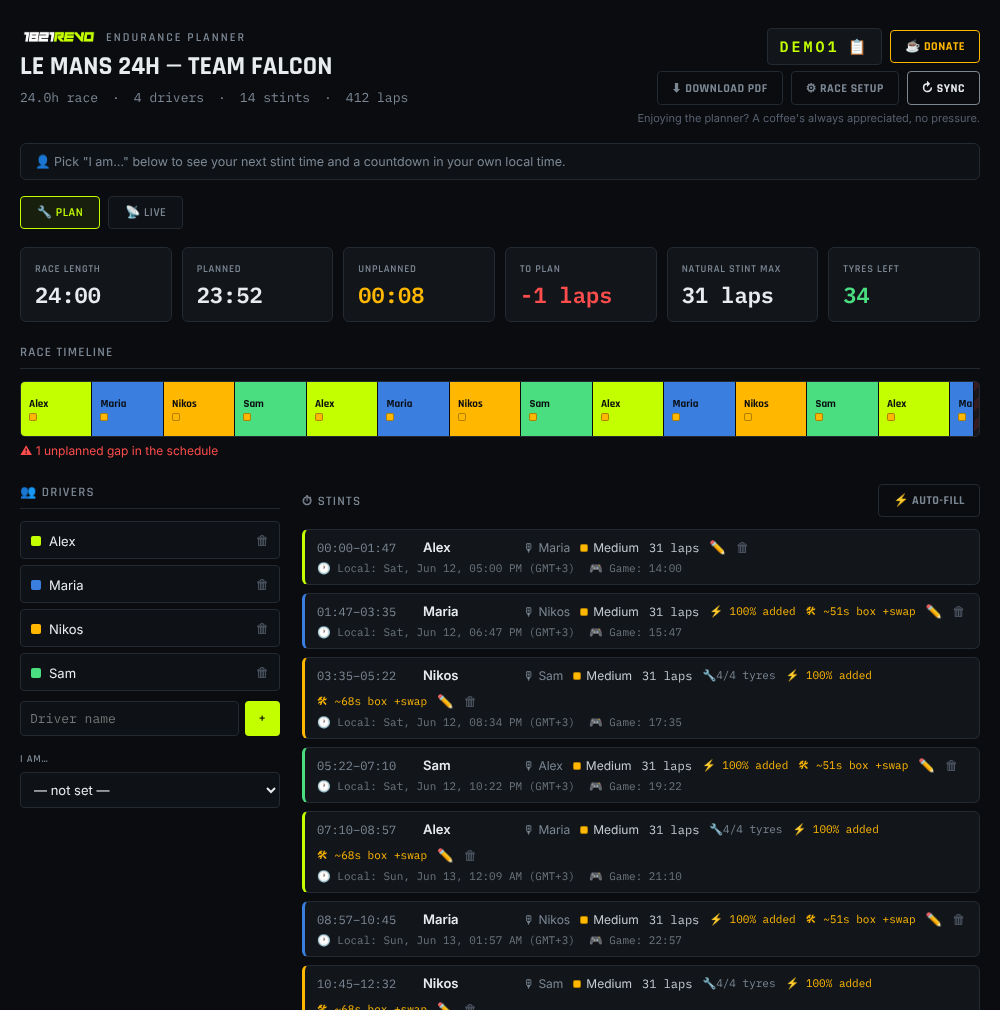Image resolution: width=1000 pixels, height=1010 pixels.
Task: Select the last Alex block on timeline
Action: click(x=914, y=409)
